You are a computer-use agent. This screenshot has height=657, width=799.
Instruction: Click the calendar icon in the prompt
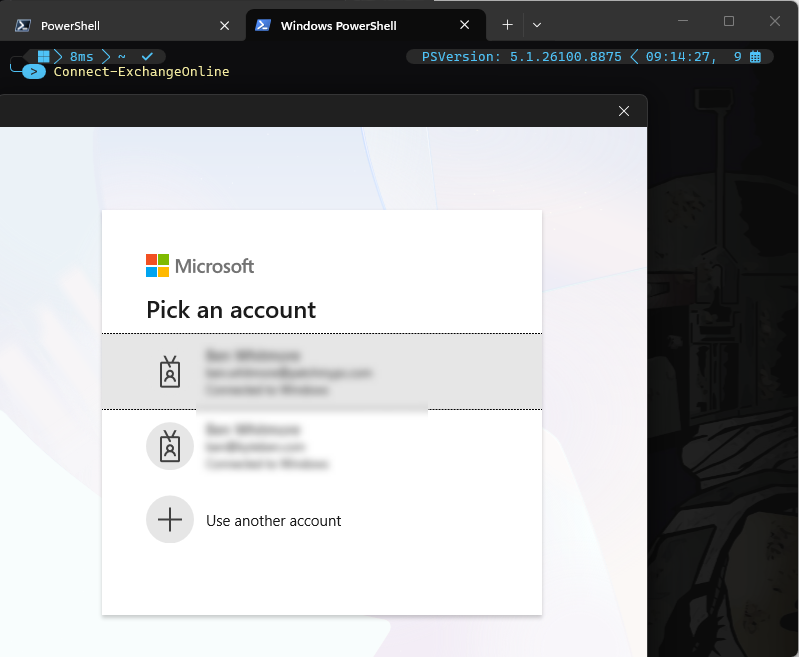pos(755,57)
